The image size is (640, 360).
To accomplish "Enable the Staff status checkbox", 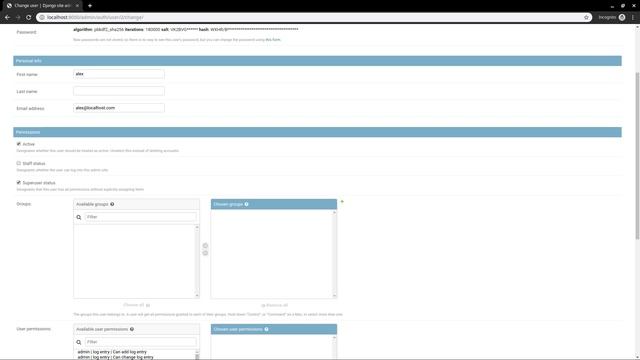I will click(18, 163).
